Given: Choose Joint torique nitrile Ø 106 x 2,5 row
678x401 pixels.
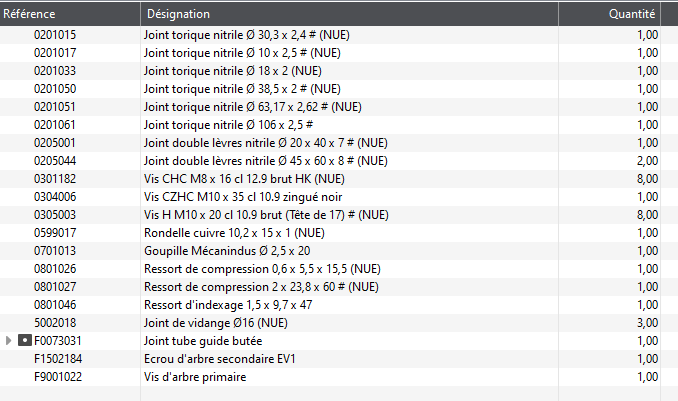Looking at the screenshot, I should pyautogui.click(x=330, y=125).
